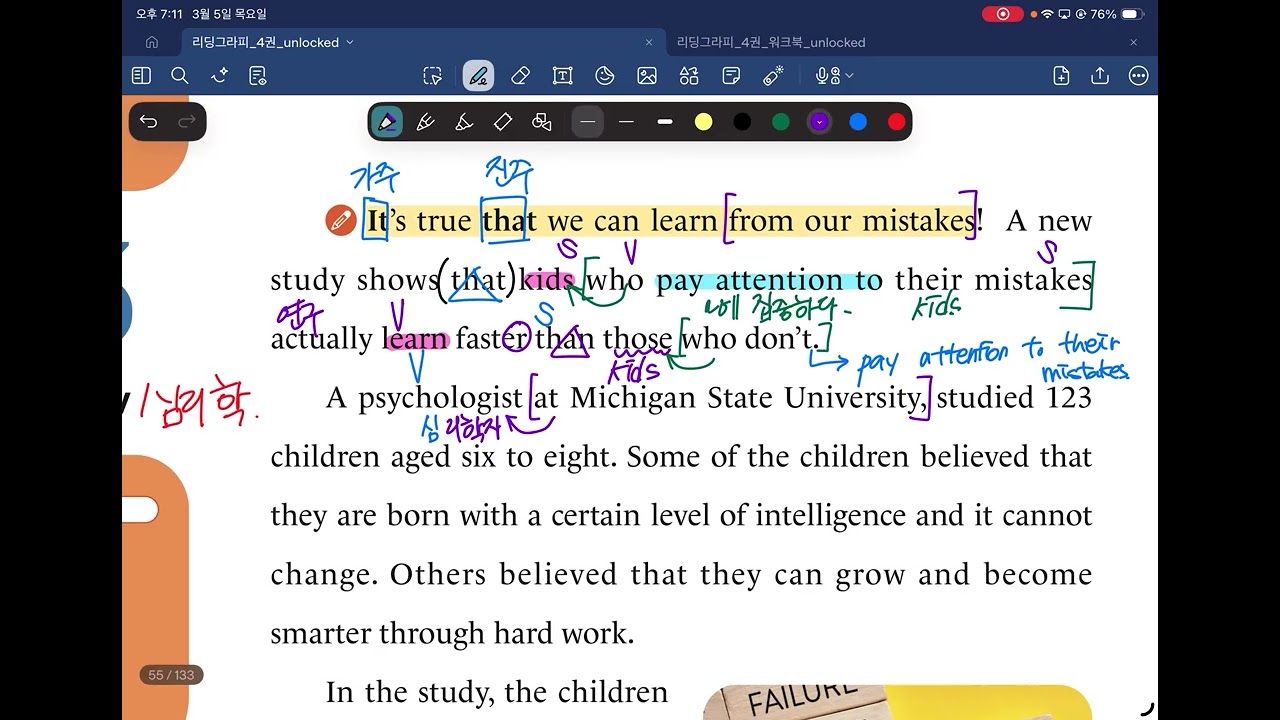This screenshot has width=1280, height=720.
Task: Open the share export icon
Action: coord(1100,76)
